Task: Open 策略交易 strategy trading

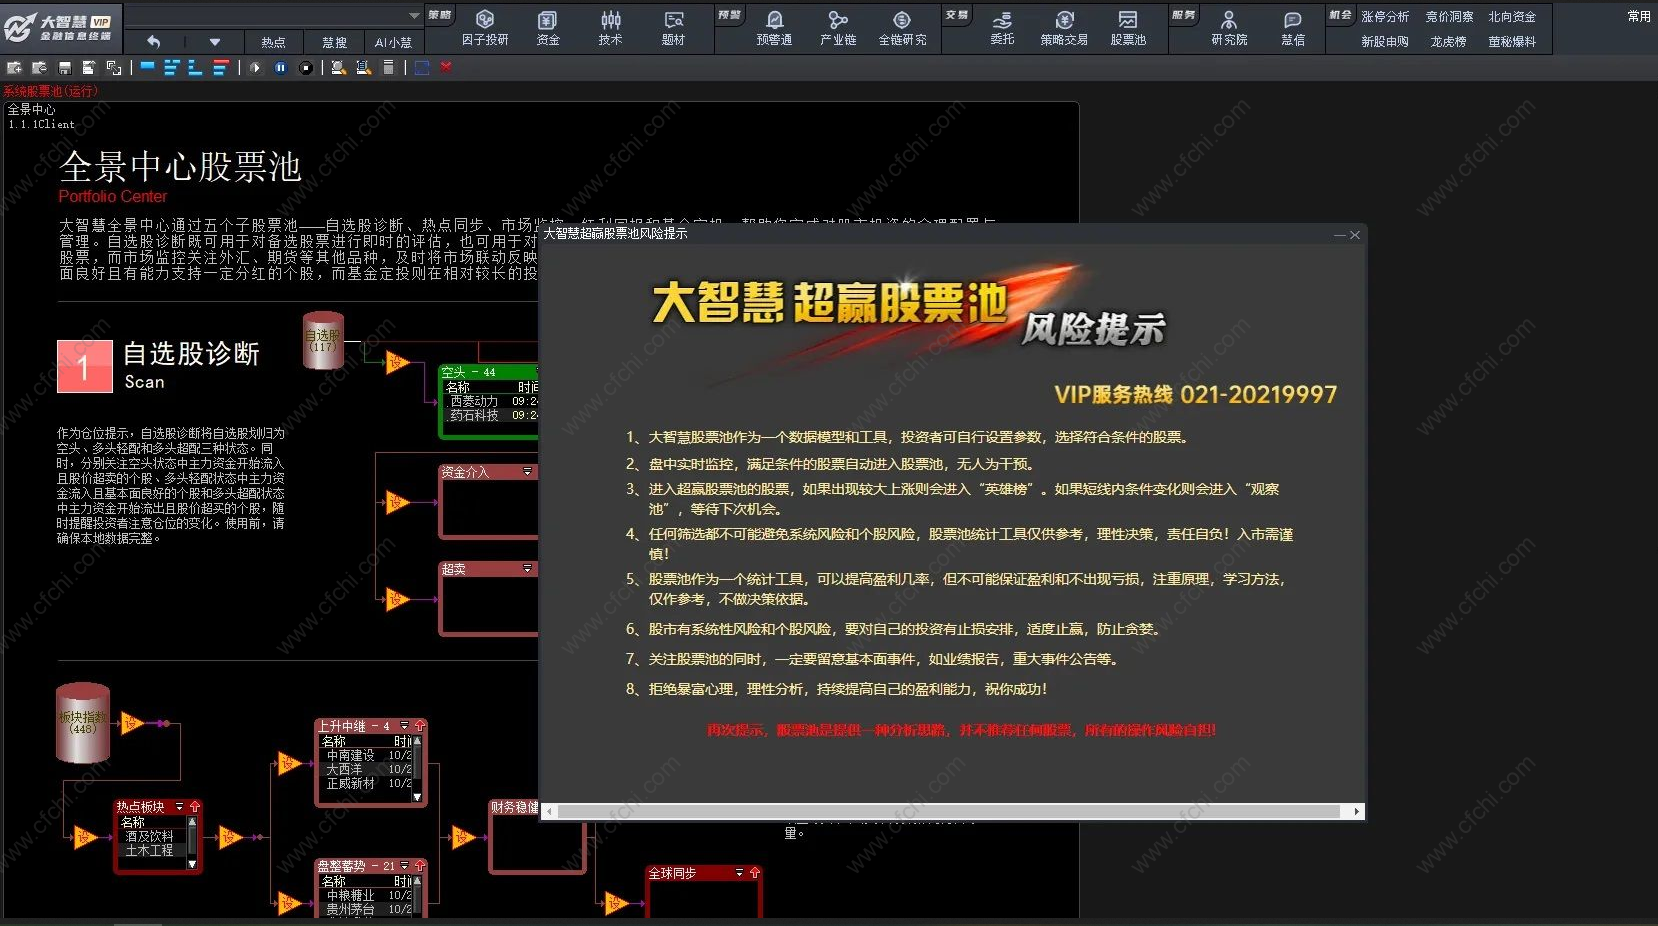Action: (x=1064, y=27)
